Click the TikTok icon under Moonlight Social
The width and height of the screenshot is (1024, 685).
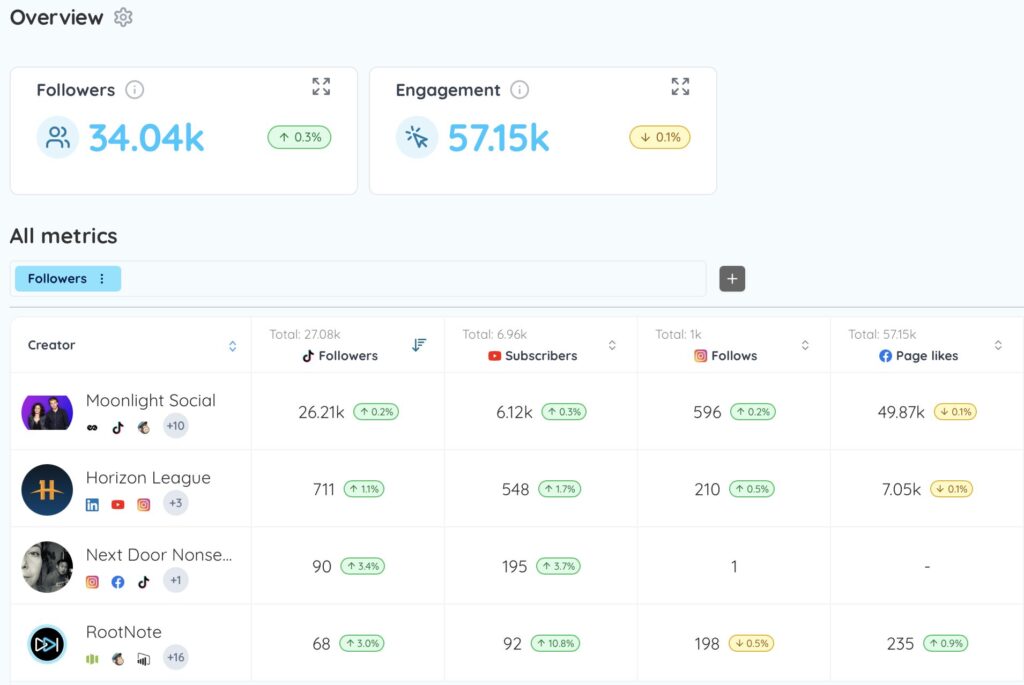[117, 426]
